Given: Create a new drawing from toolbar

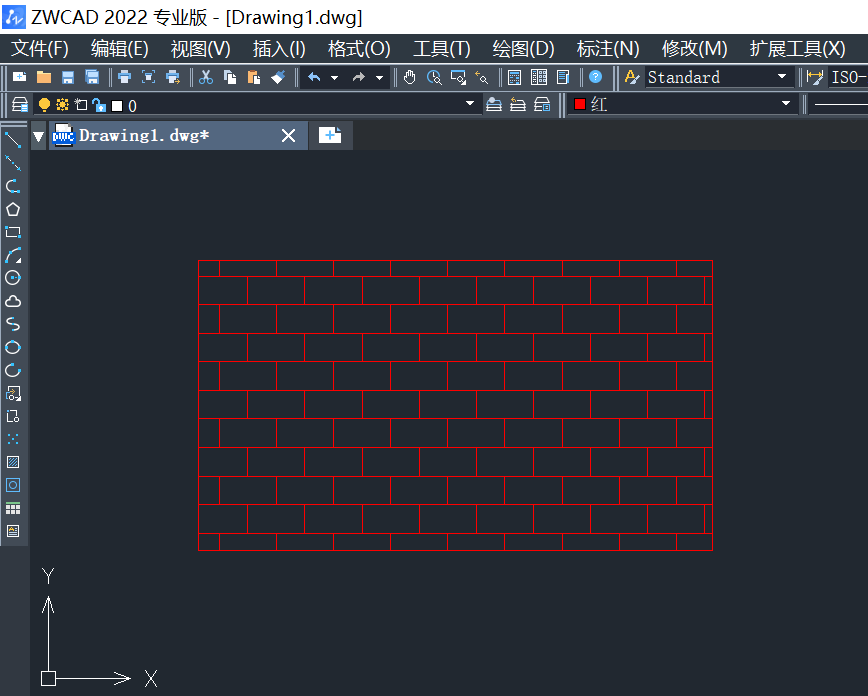Looking at the screenshot, I should coord(19,77).
